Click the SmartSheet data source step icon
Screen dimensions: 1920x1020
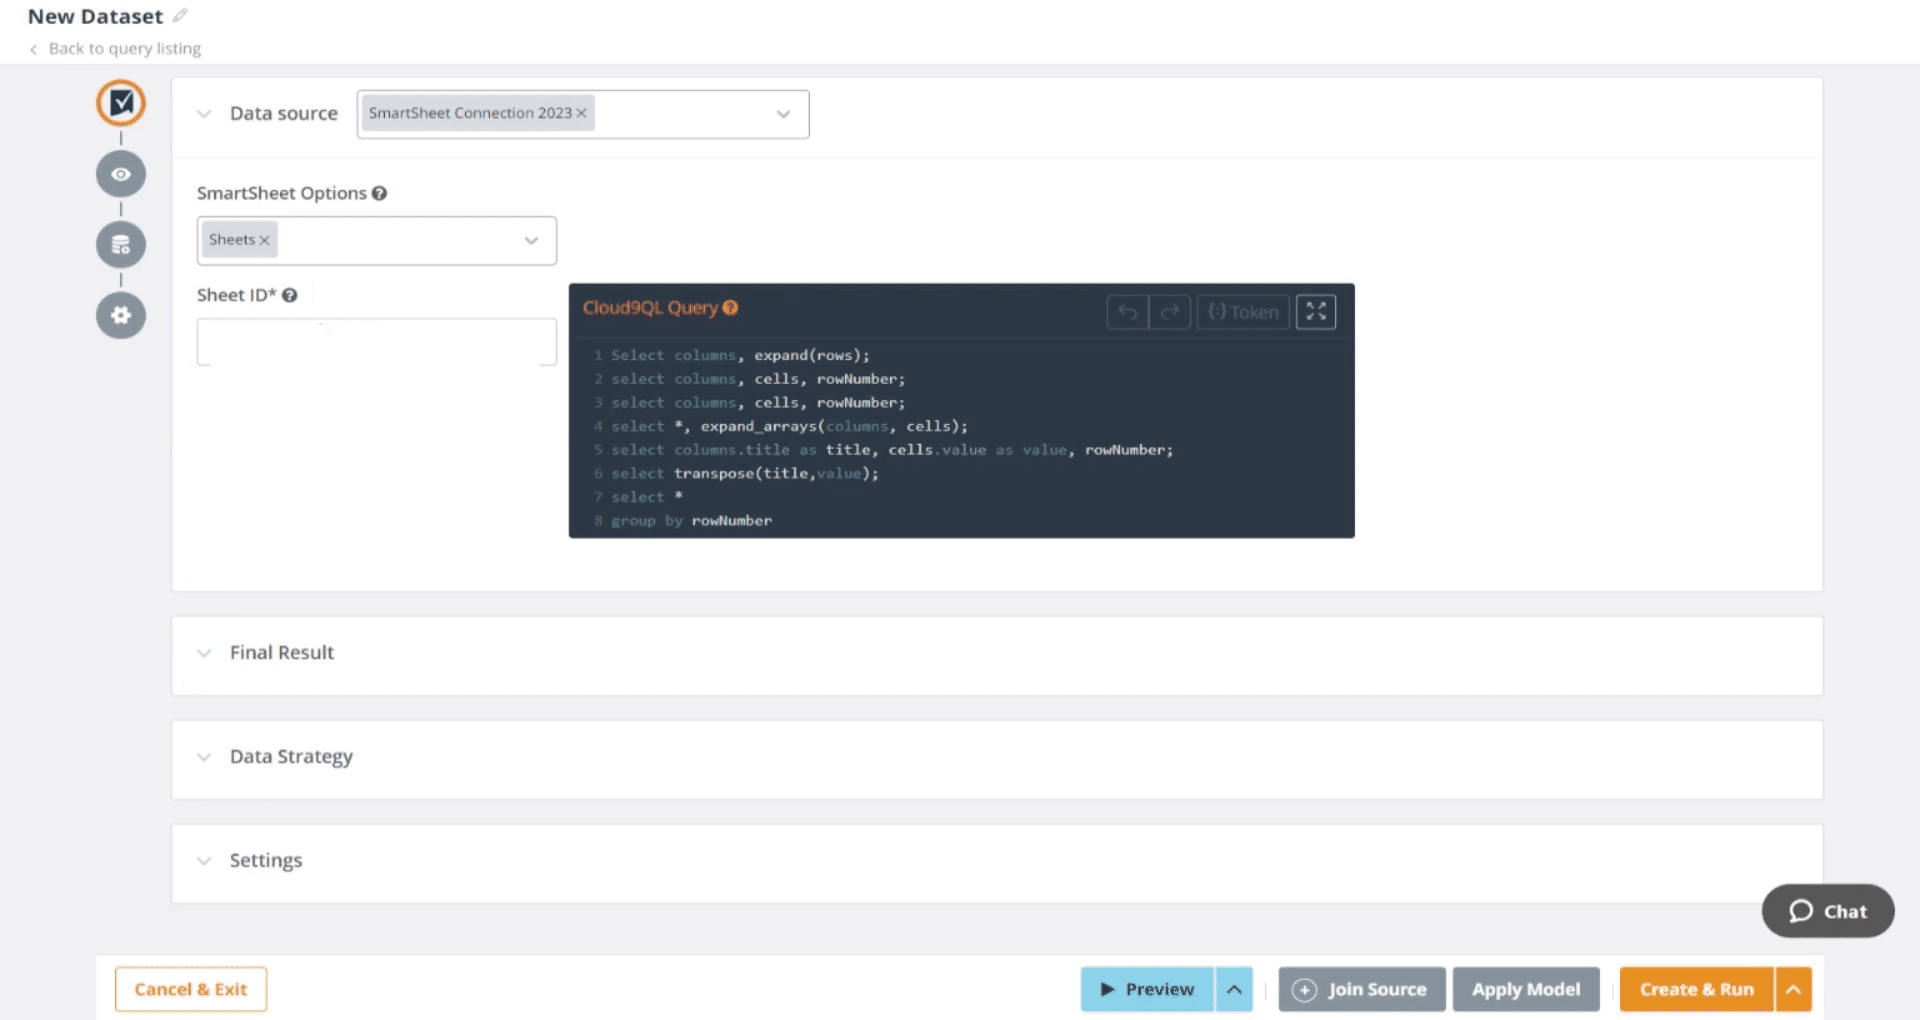click(x=121, y=103)
